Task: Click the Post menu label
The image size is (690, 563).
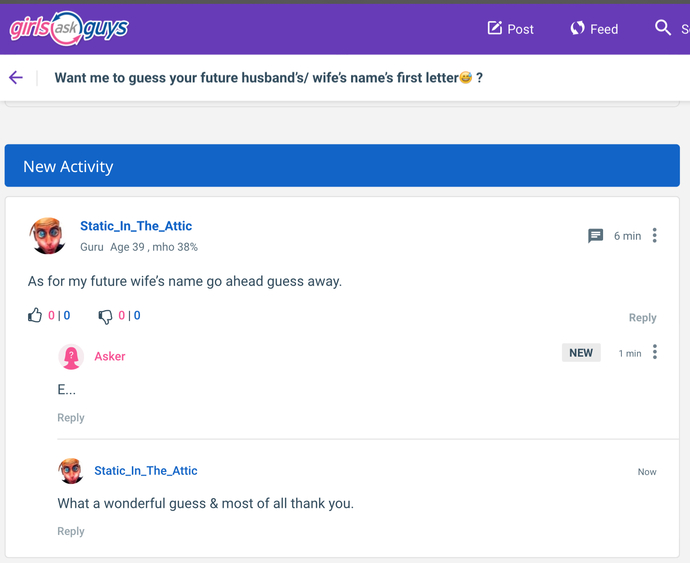Action: (x=521, y=29)
